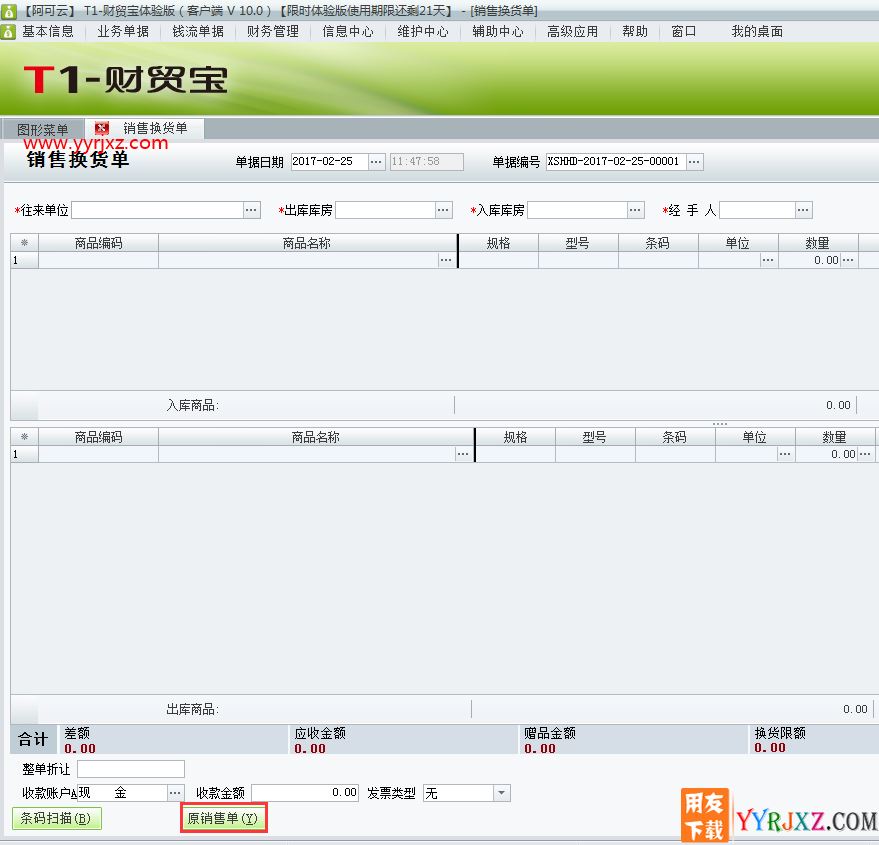Click the 单据日期 date field
The image size is (879, 845).
coord(330,162)
